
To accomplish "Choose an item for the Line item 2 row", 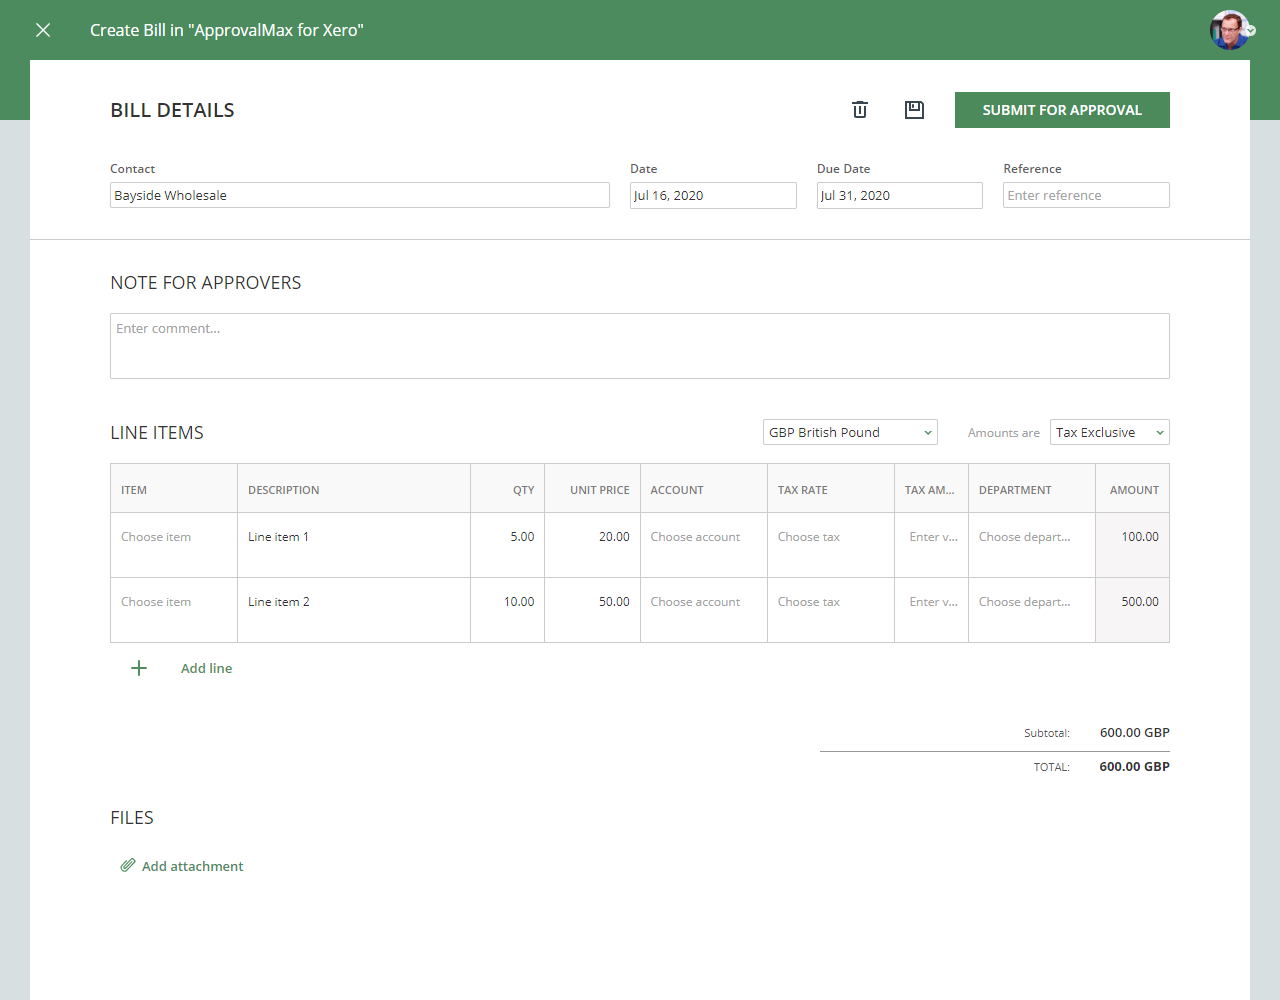I will pyautogui.click(x=174, y=610).
